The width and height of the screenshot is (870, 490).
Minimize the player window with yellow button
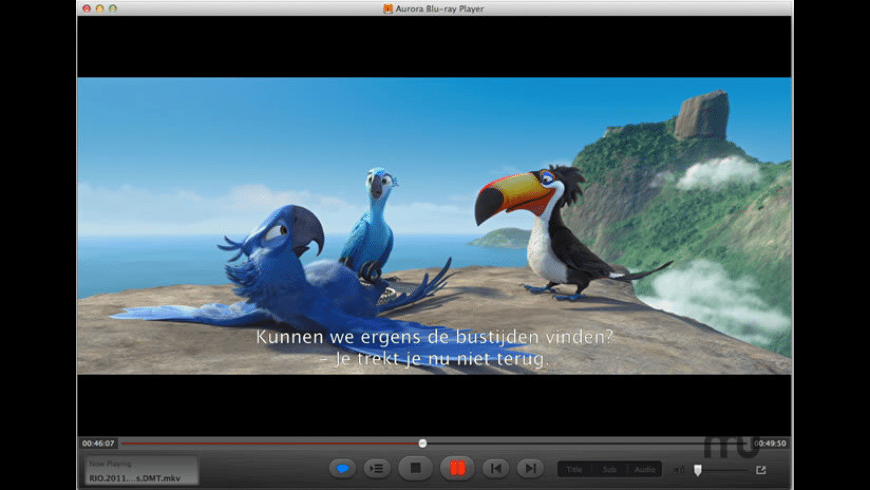100,8
